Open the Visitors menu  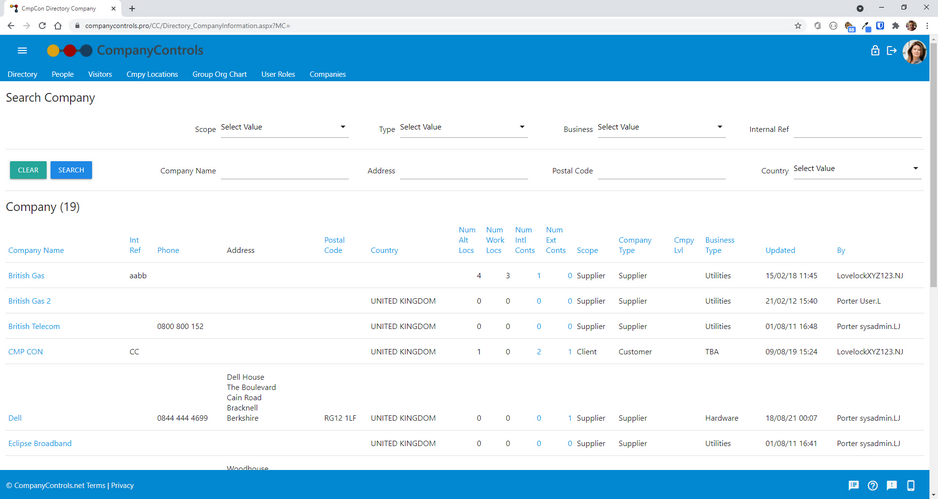coord(100,74)
